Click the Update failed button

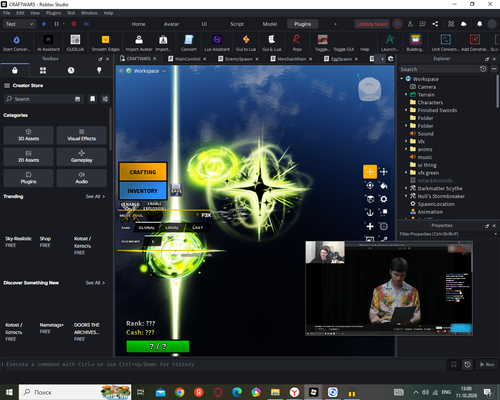click(x=372, y=24)
